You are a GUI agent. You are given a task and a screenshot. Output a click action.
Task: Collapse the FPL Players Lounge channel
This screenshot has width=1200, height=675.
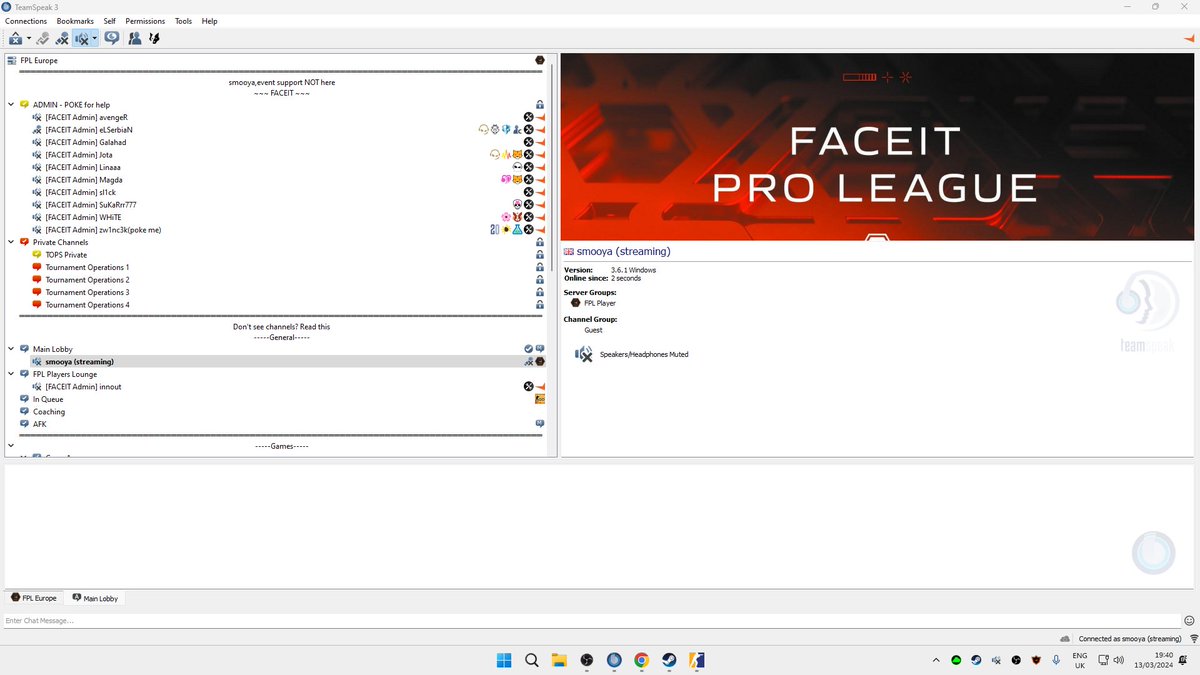(x=12, y=374)
